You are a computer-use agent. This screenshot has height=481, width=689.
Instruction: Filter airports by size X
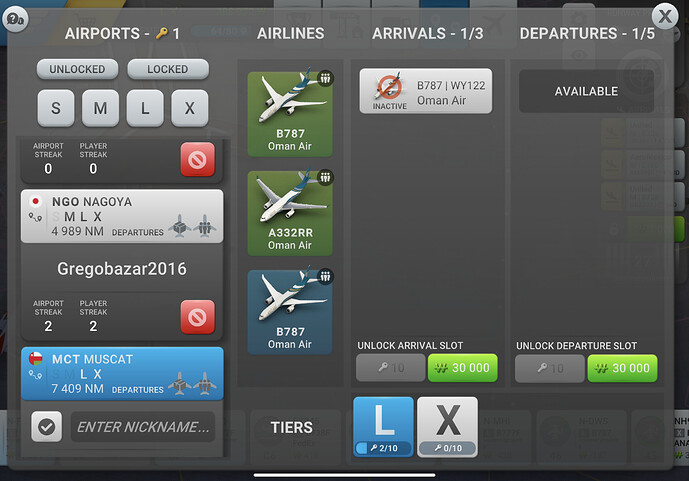(190, 108)
